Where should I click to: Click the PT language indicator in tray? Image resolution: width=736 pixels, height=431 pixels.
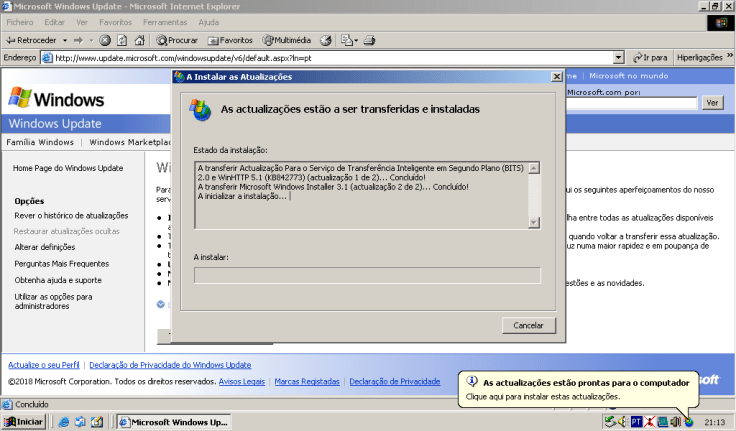pos(636,421)
